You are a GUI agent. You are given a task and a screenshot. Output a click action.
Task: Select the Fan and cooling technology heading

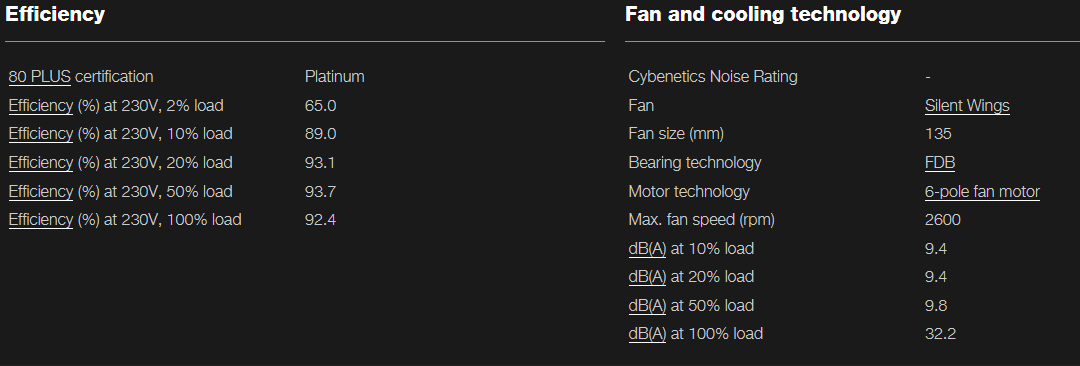point(763,14)
